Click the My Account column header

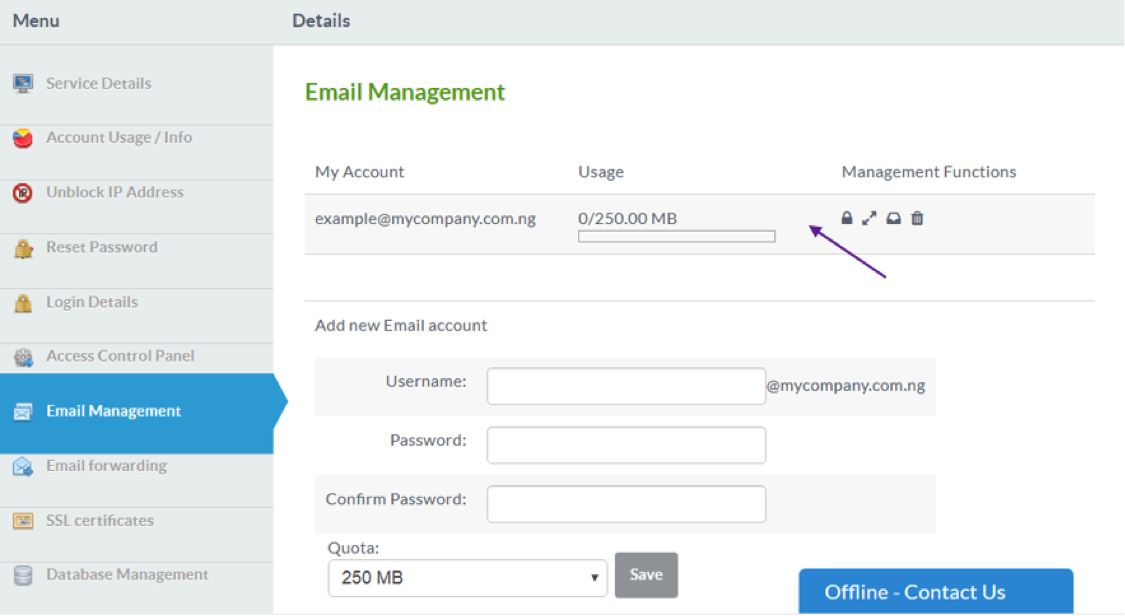pos(359,172)
